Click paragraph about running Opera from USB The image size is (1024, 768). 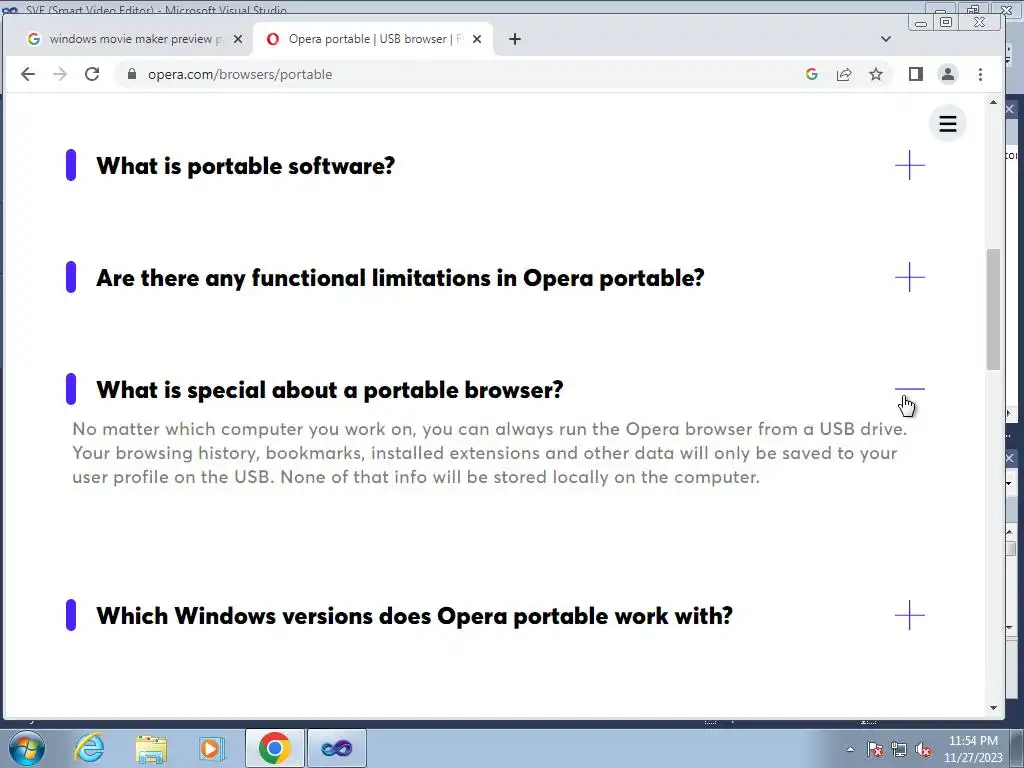tap(489, 453)
